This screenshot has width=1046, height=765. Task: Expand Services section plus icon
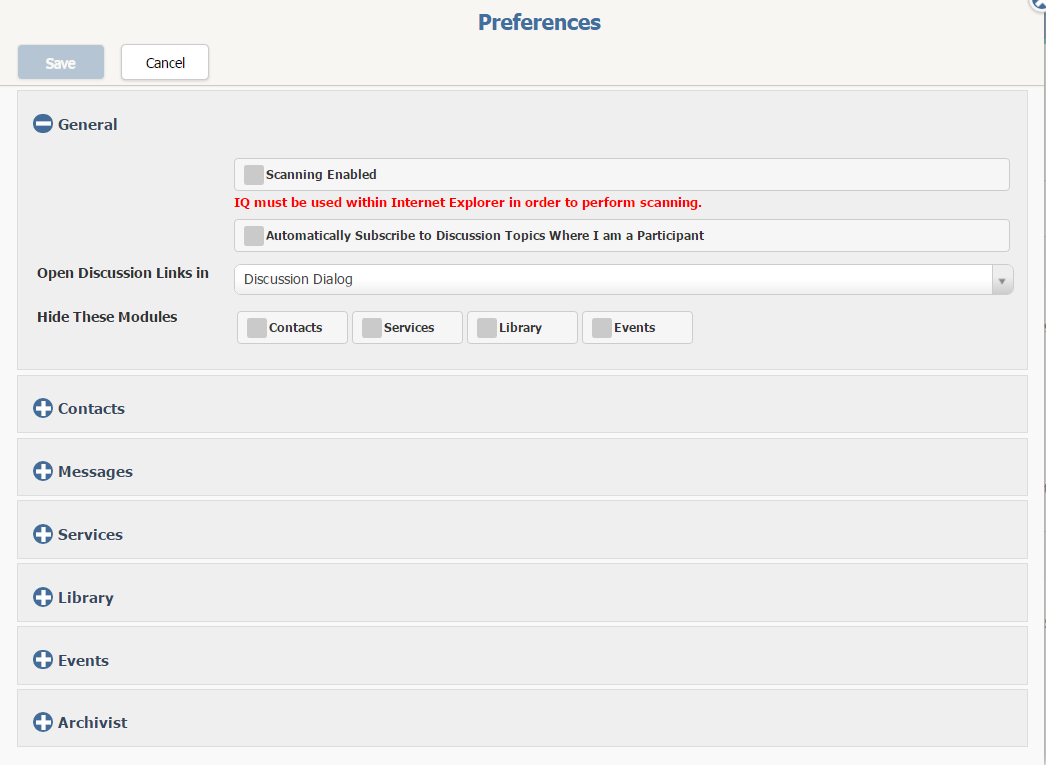pos(43,534)
